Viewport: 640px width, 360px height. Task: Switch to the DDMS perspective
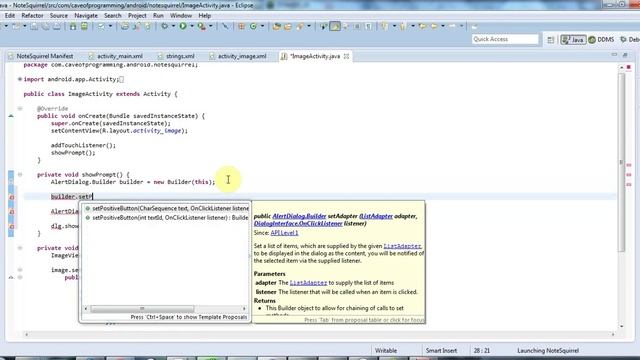(601, 40)
